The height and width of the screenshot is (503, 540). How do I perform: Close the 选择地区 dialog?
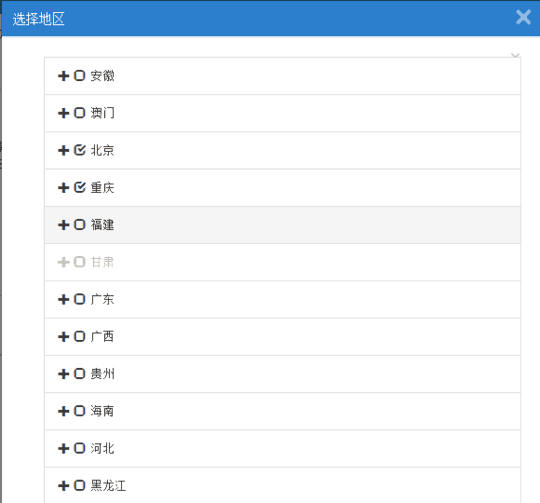[523, 17]
